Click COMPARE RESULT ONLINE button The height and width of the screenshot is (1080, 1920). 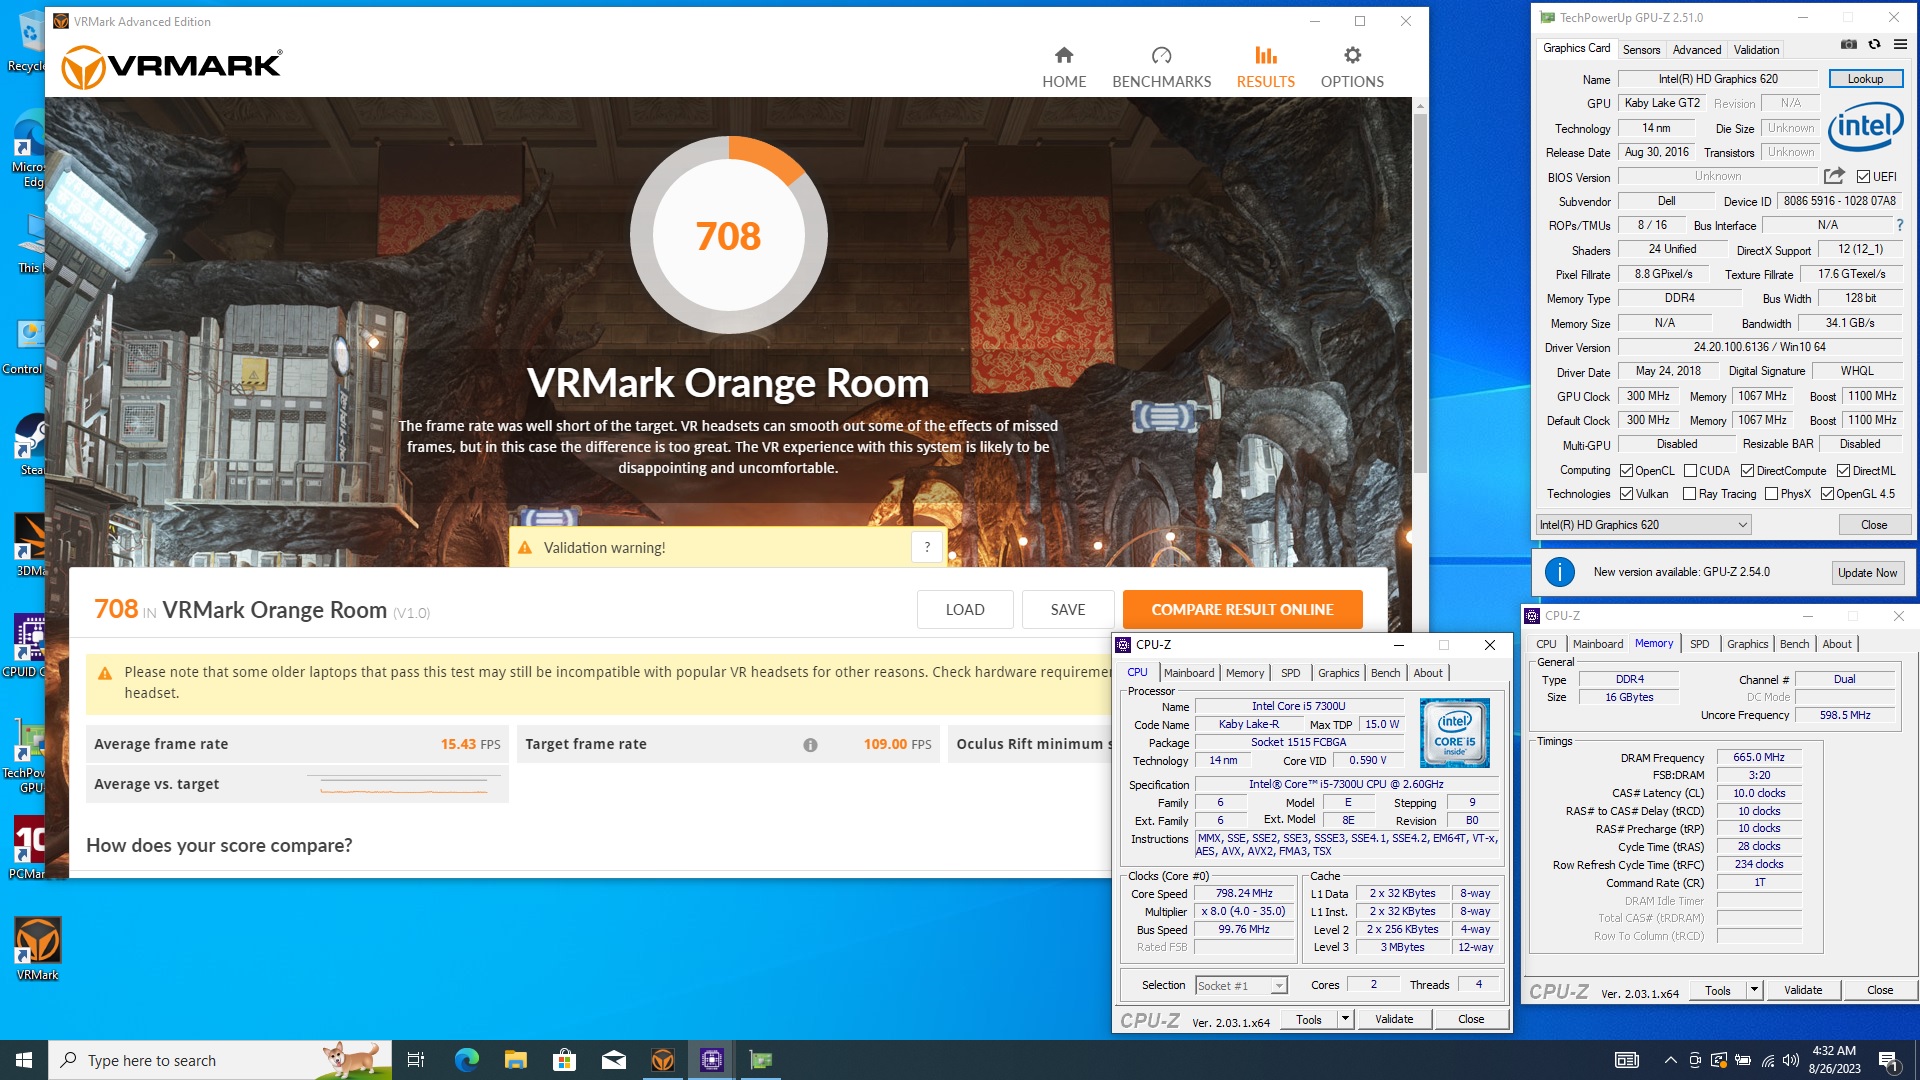[1242, 609]
